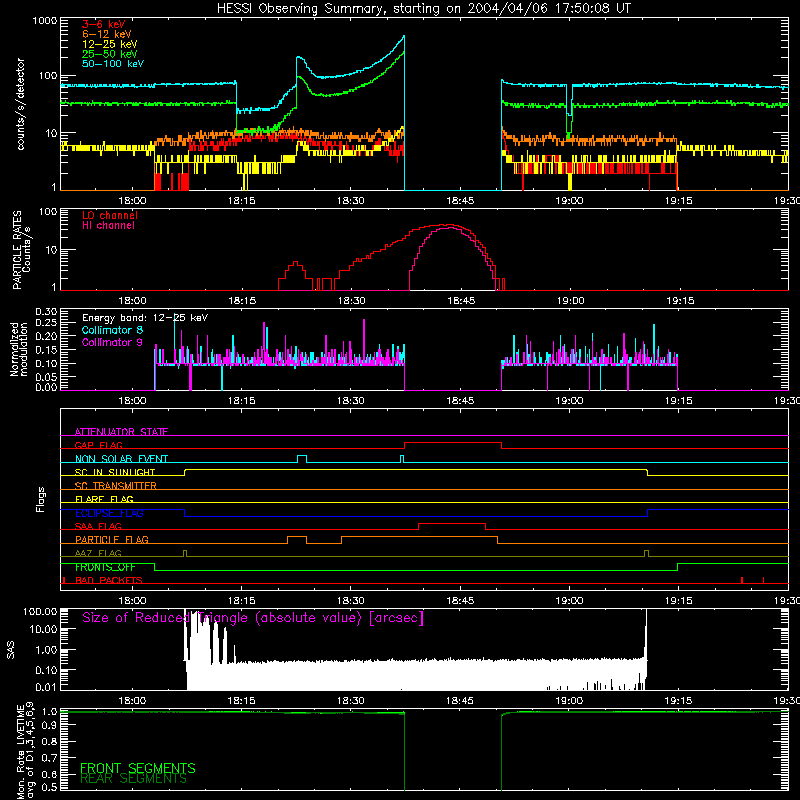Viewport: 800px width, 800px height.
Task: Click the HI channel legend entry
Action: click(x=108, y=226)
